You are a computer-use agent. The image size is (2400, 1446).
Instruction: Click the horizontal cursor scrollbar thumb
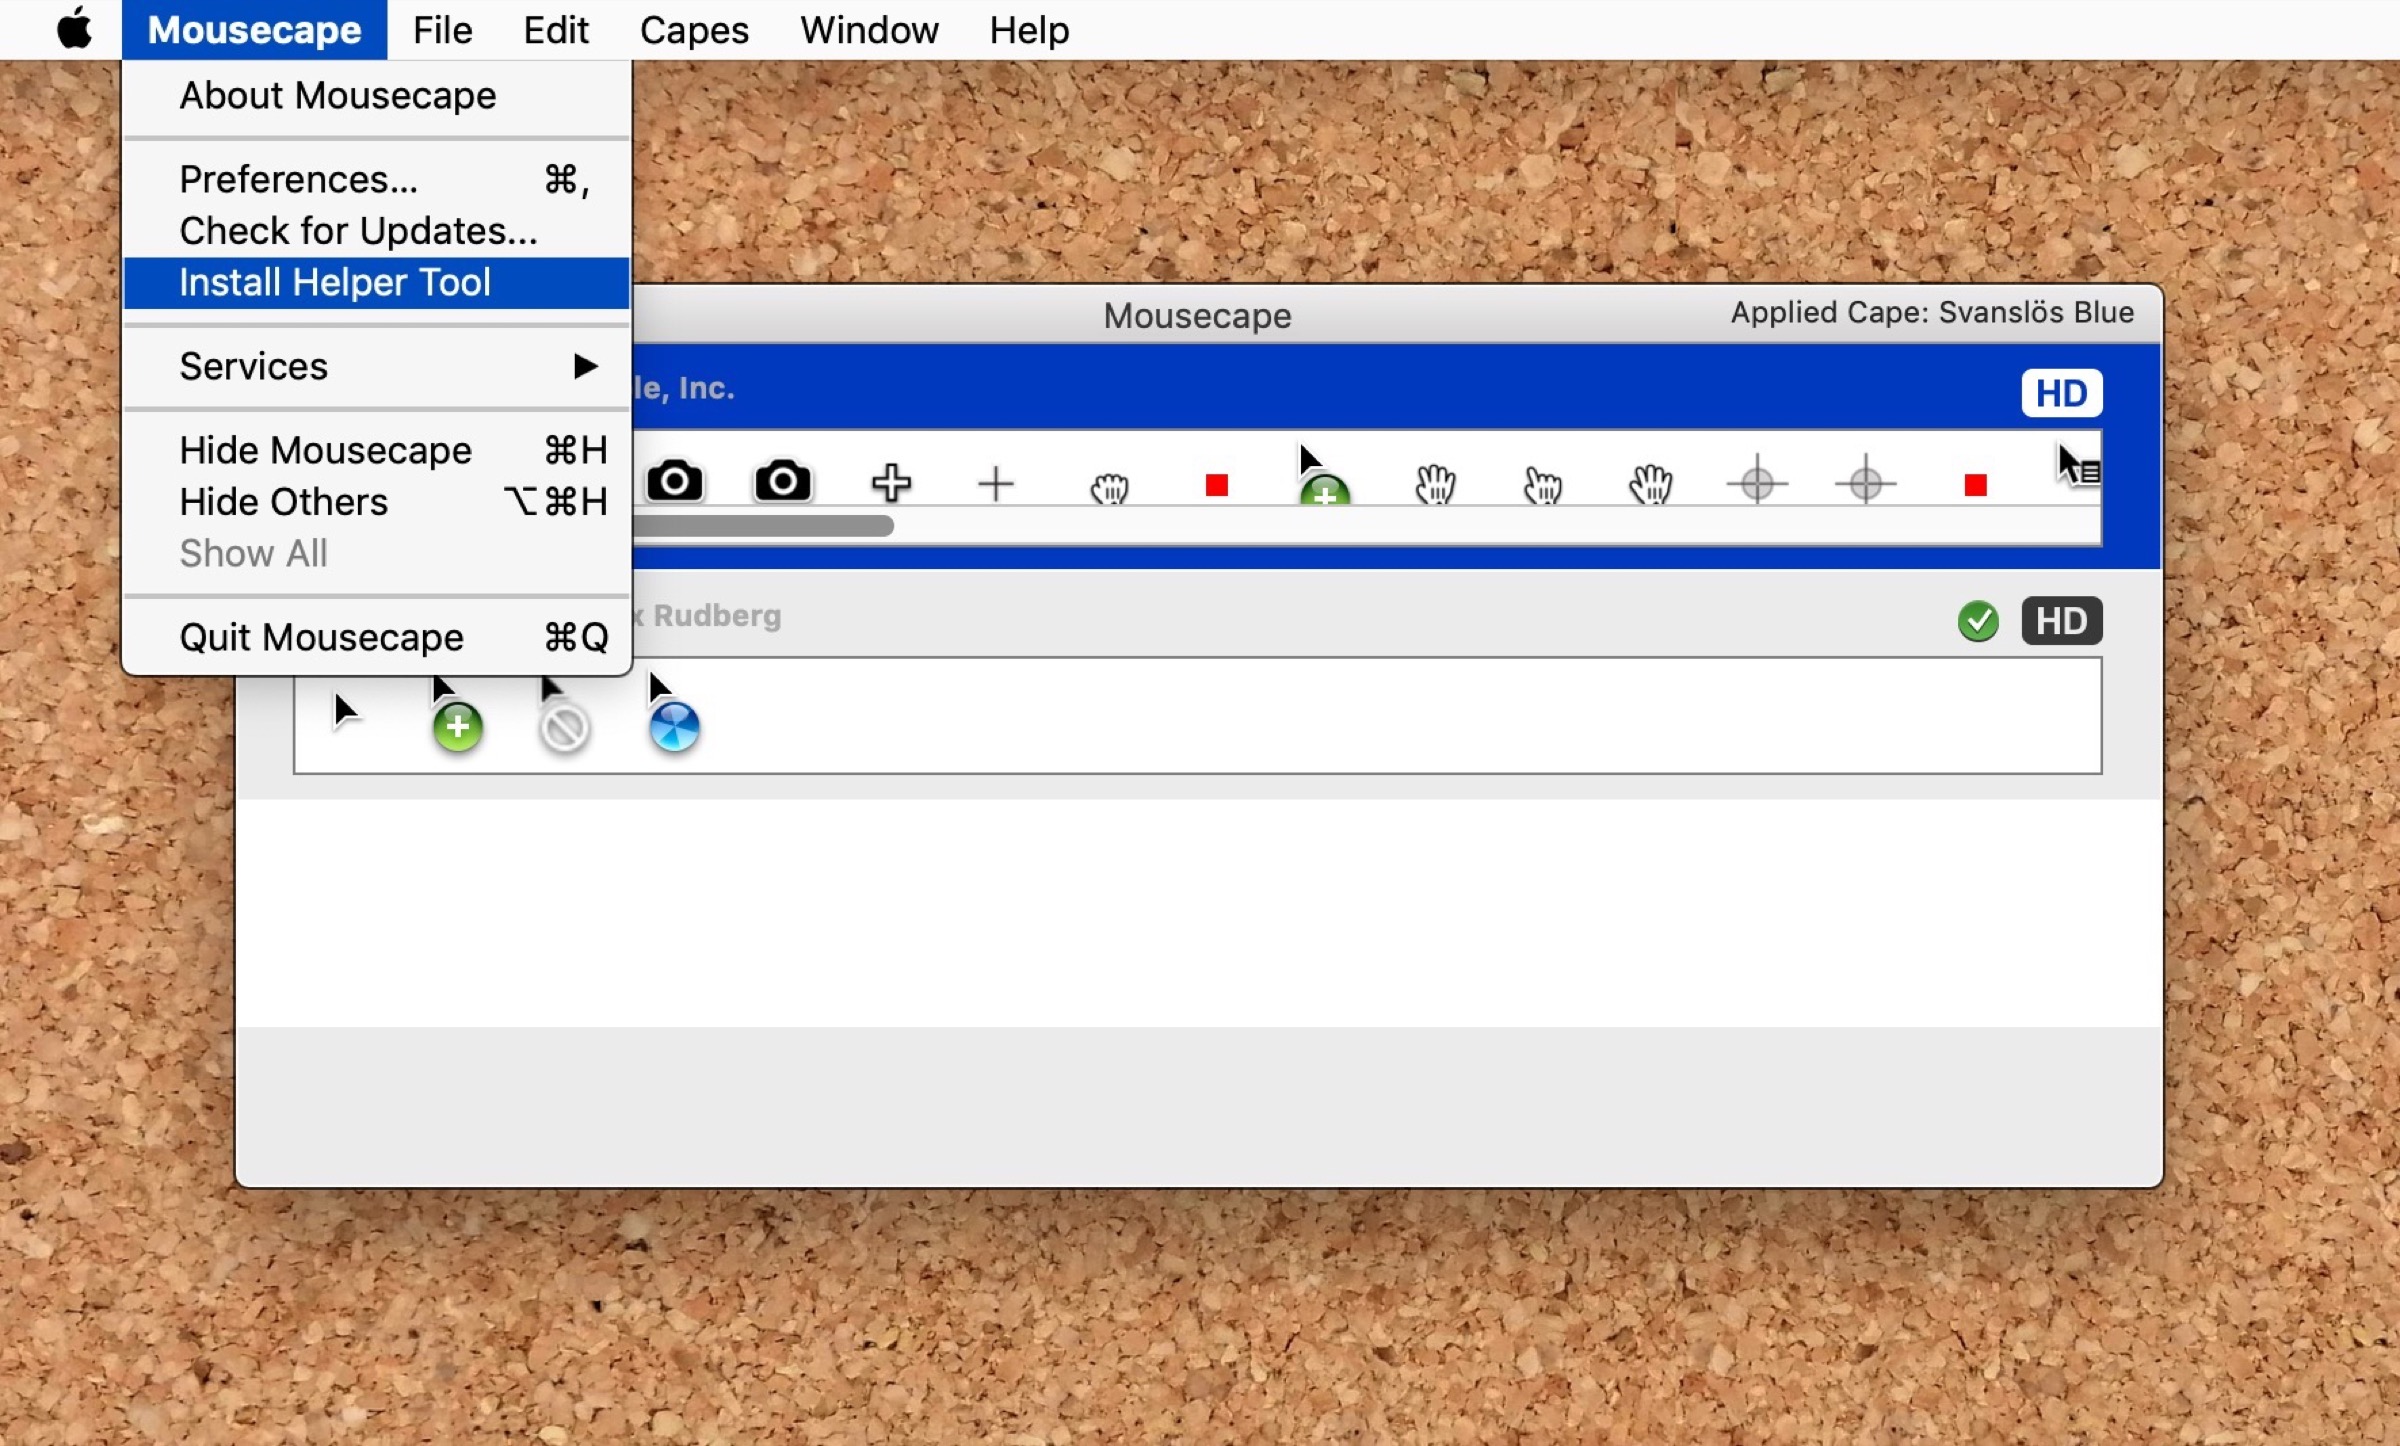[764, 526]
